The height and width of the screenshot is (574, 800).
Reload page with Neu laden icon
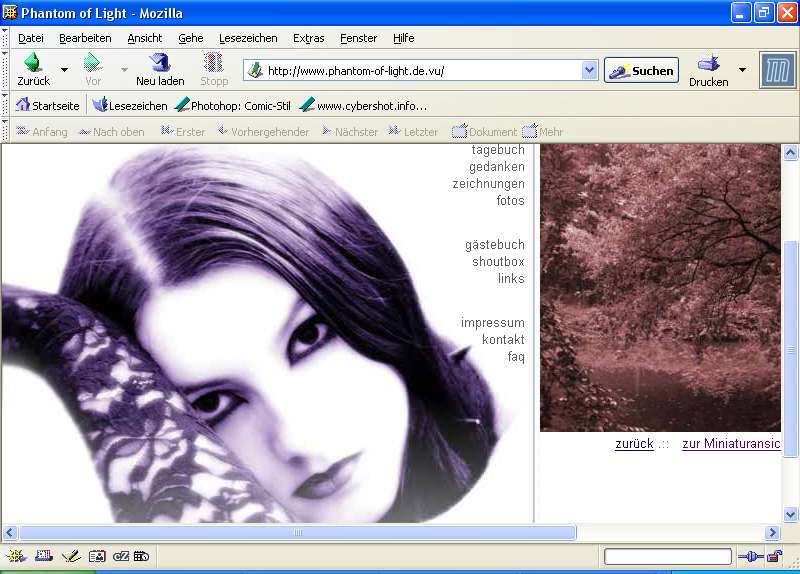[x=160, y=64]
